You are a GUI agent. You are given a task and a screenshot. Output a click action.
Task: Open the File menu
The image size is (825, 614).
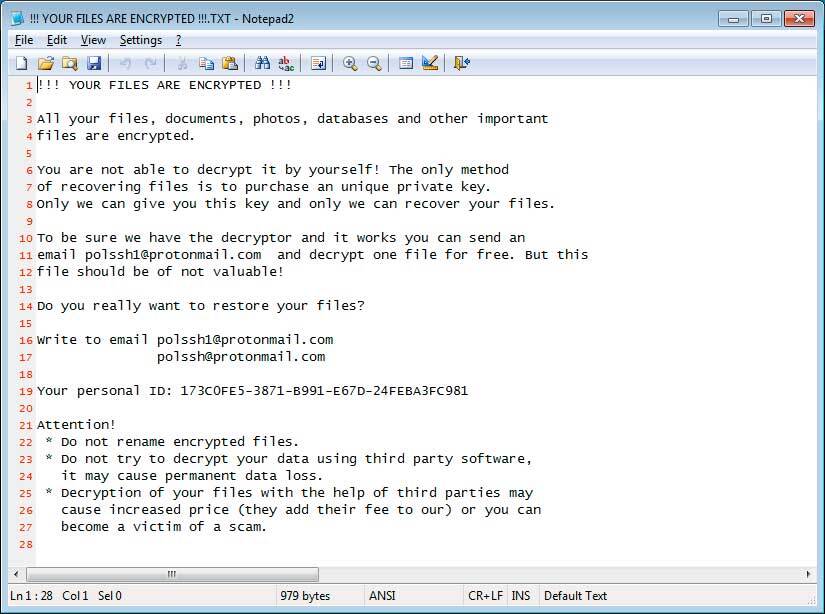click(24, 40)
